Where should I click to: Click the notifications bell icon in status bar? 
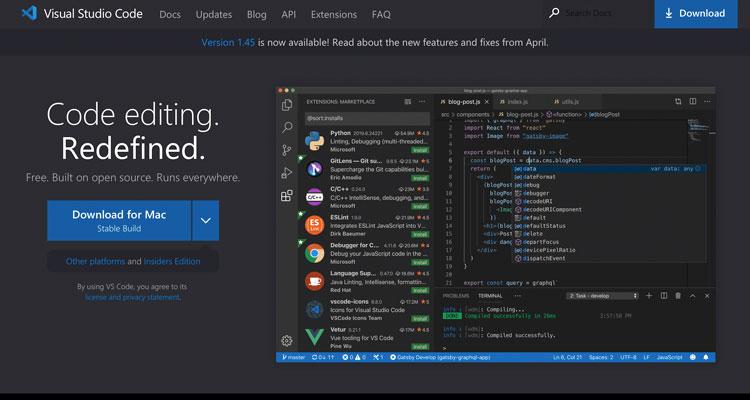[706, 357]
